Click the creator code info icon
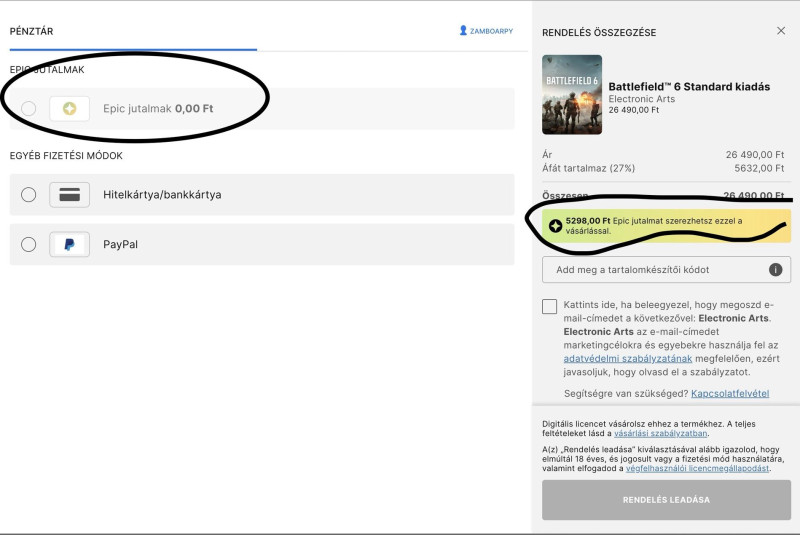The width and height of the screenshot is (800, 535). [x=776, y=270]
